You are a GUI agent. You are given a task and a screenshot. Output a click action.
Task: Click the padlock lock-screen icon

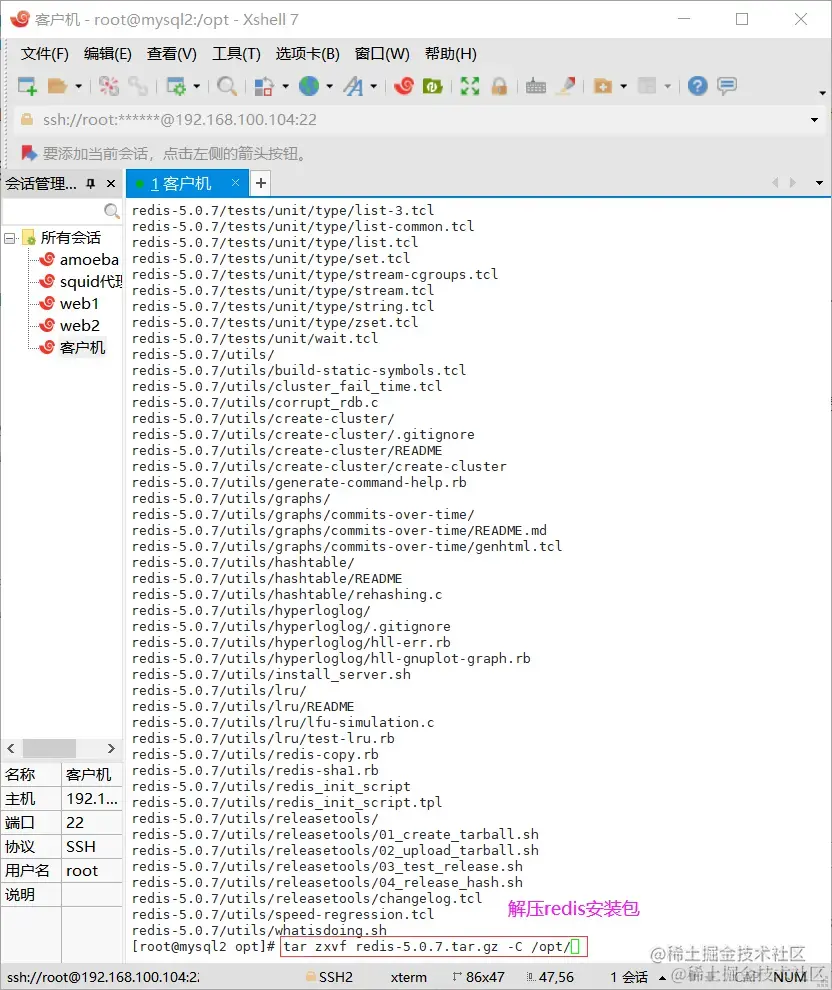tap(499, 86)
